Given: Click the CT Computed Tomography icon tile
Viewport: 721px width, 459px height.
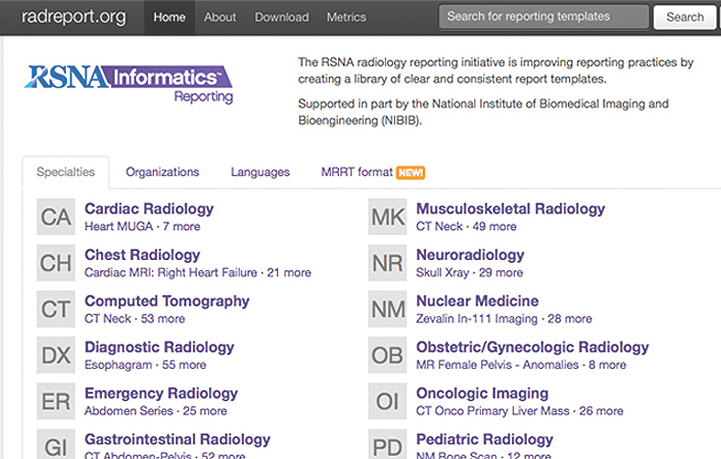Looking at the screenshot, I should 56,309.
